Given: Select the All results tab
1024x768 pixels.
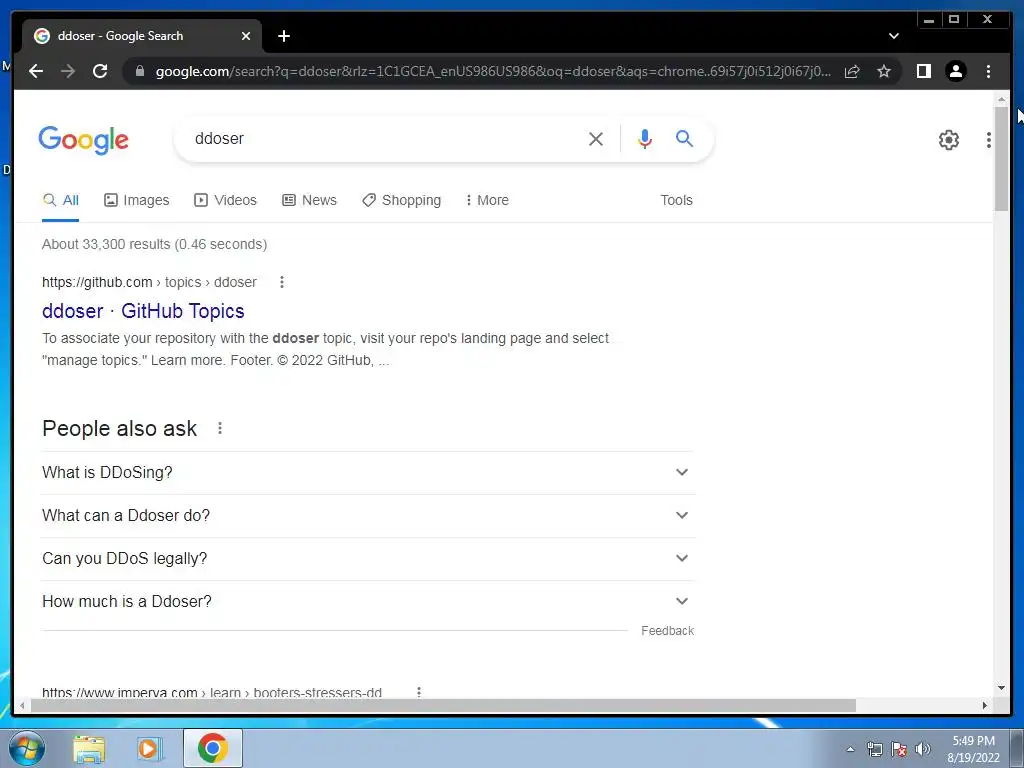Looking at the screenshot, I should pyautogui.click(x=61, y=200).
